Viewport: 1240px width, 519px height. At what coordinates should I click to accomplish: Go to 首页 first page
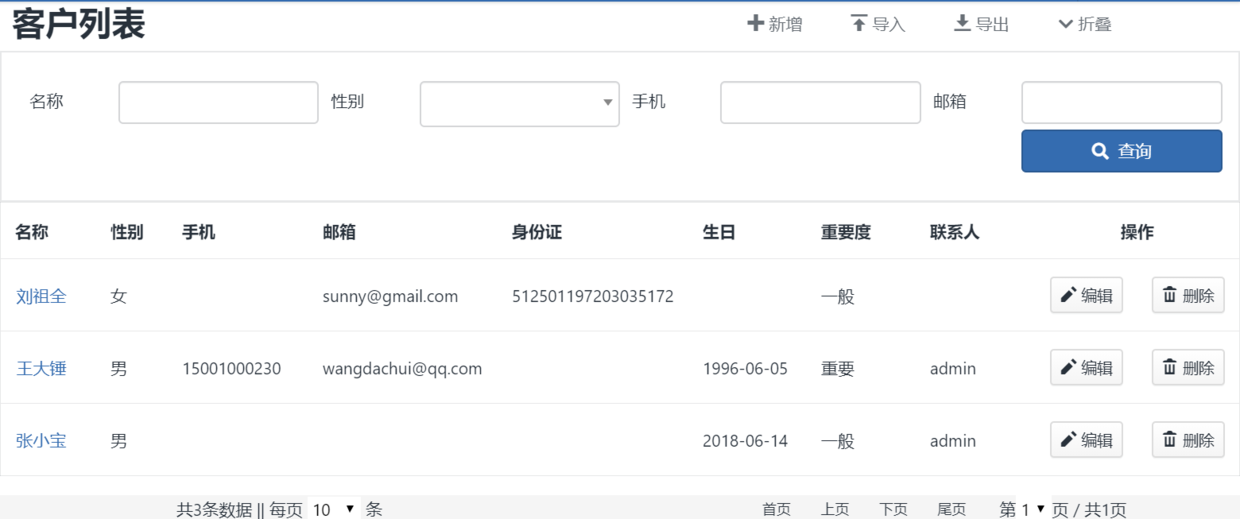point(777,510)
